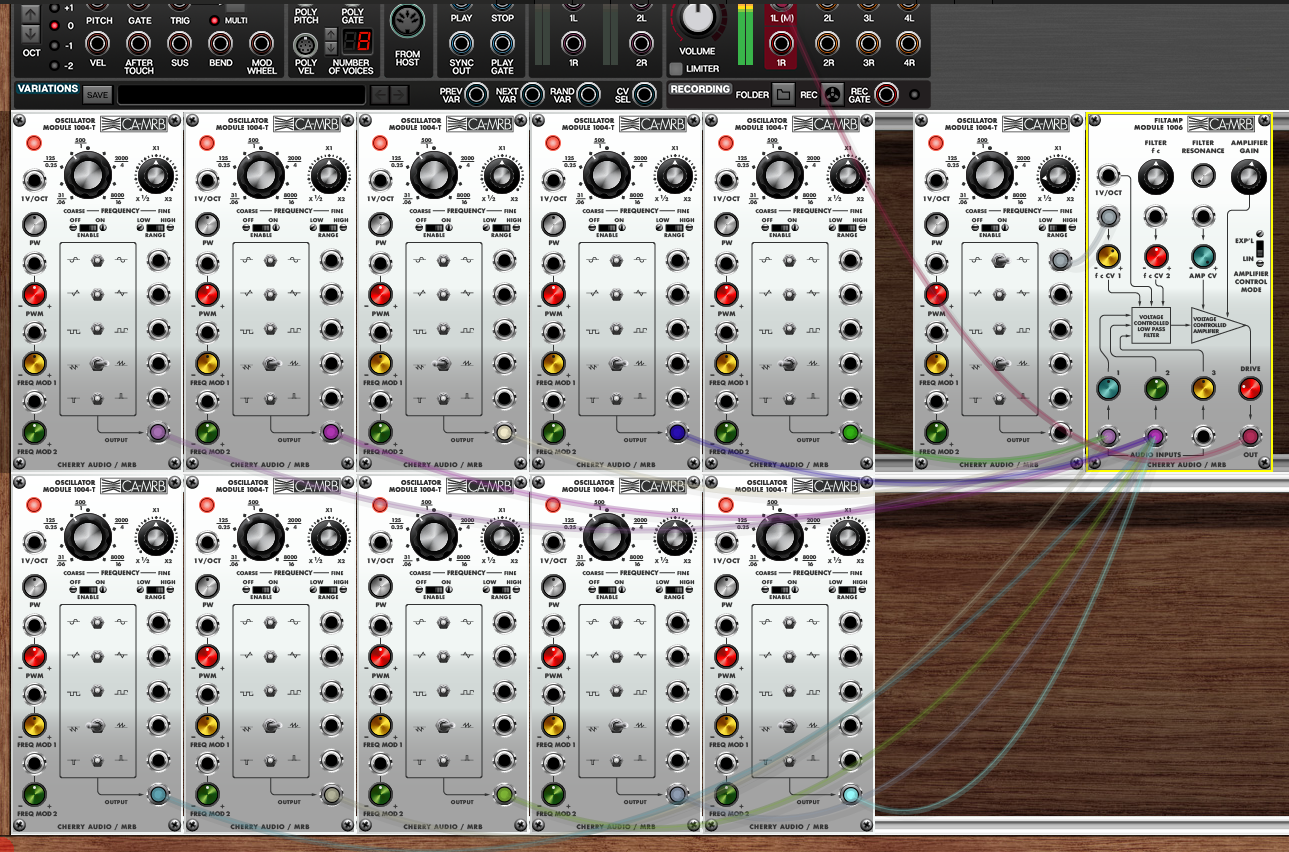
Task: Click the variations name field
Action: point(241,95)
